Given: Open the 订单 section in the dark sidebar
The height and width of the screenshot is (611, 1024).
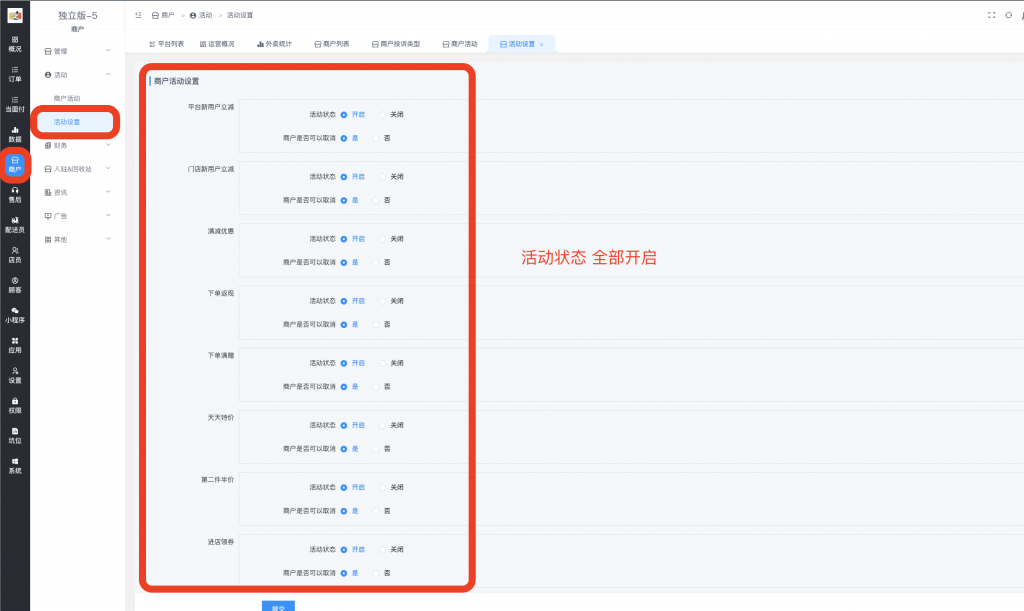Looking at the screenshot, I should tap(13, 72).
